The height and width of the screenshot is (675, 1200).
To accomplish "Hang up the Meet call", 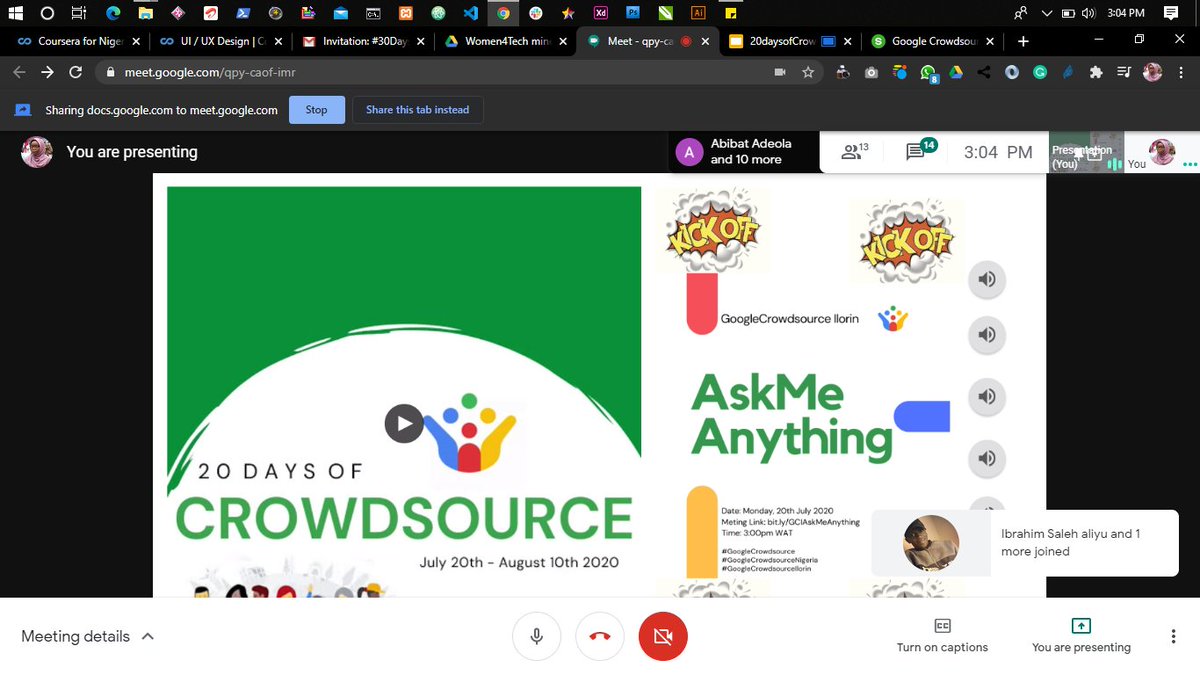I will [600, 636].
